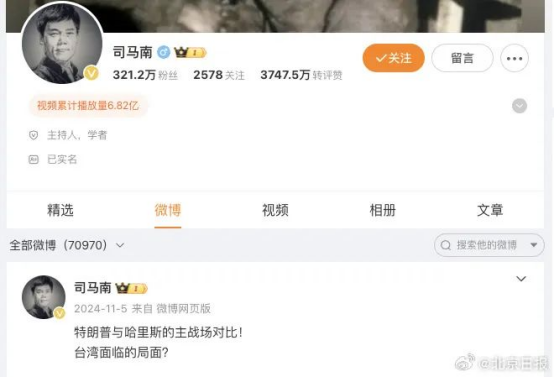
Task: Expand the post options chevron
Action: pos(521,279)
